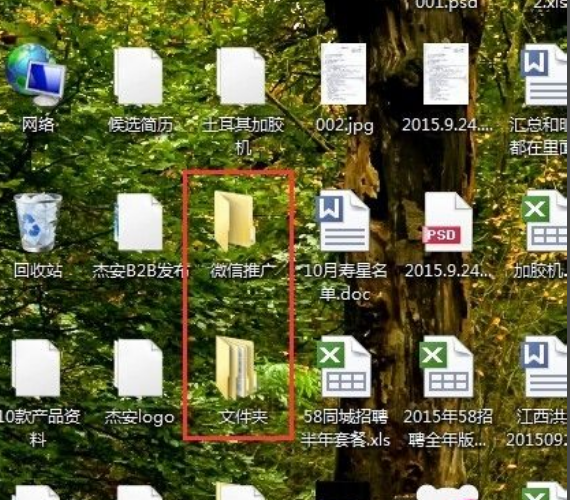Open the 2015年58招聘全年版 Excel file
Image resolution: width=570 pixels, height=500 pixels.
click(447, 367)
